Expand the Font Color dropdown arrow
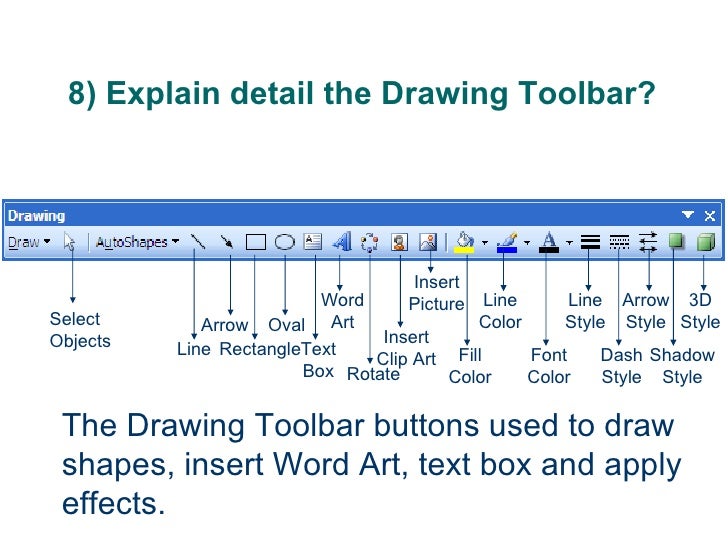This screenshot has width=728, height=546. coord(569,242)
